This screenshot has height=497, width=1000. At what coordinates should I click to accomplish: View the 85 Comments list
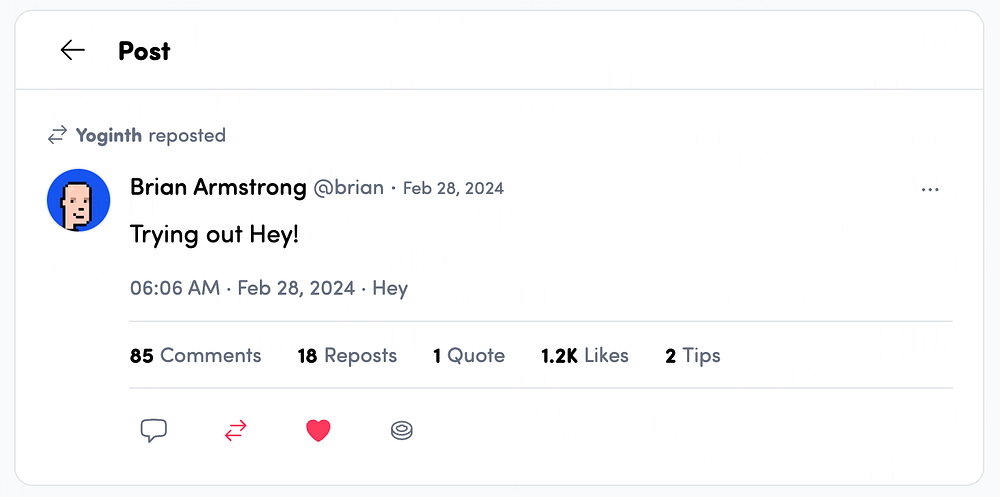click(195, 355)
